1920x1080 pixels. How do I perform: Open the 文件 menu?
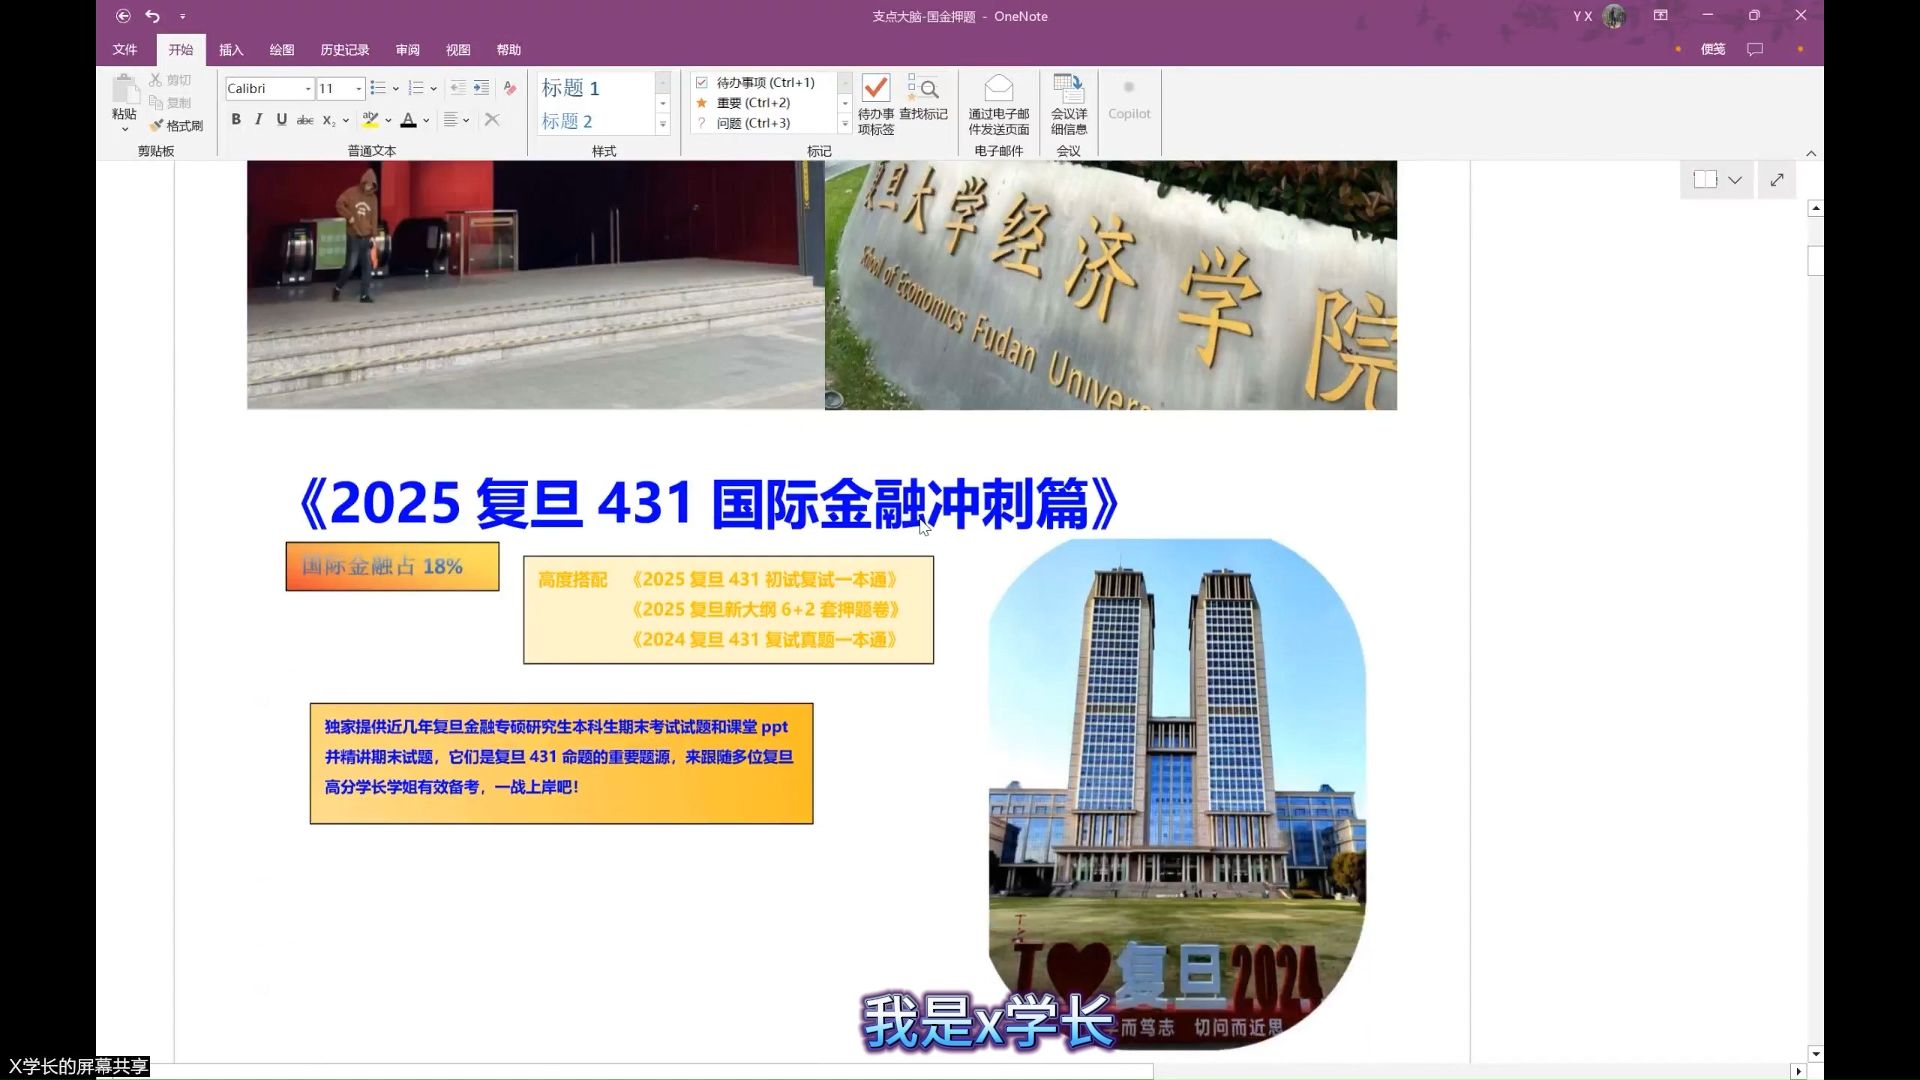[125, 50]
